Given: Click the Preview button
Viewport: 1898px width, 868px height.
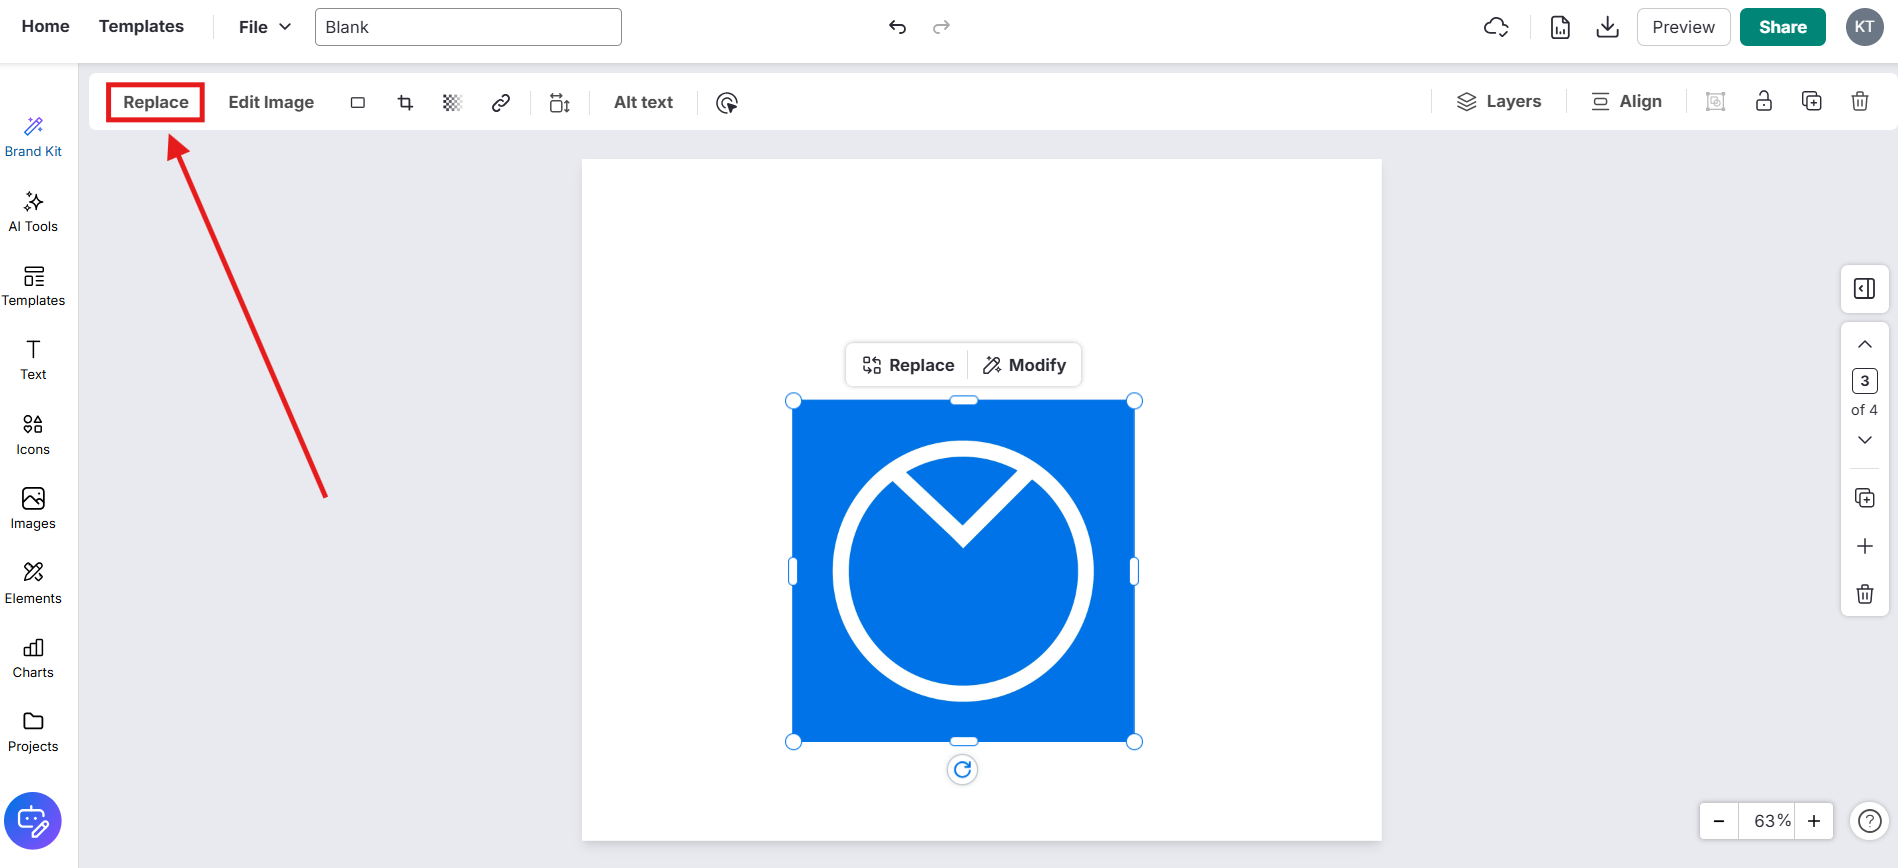Looking at the screenshot, I should [x=1682, y=27].
